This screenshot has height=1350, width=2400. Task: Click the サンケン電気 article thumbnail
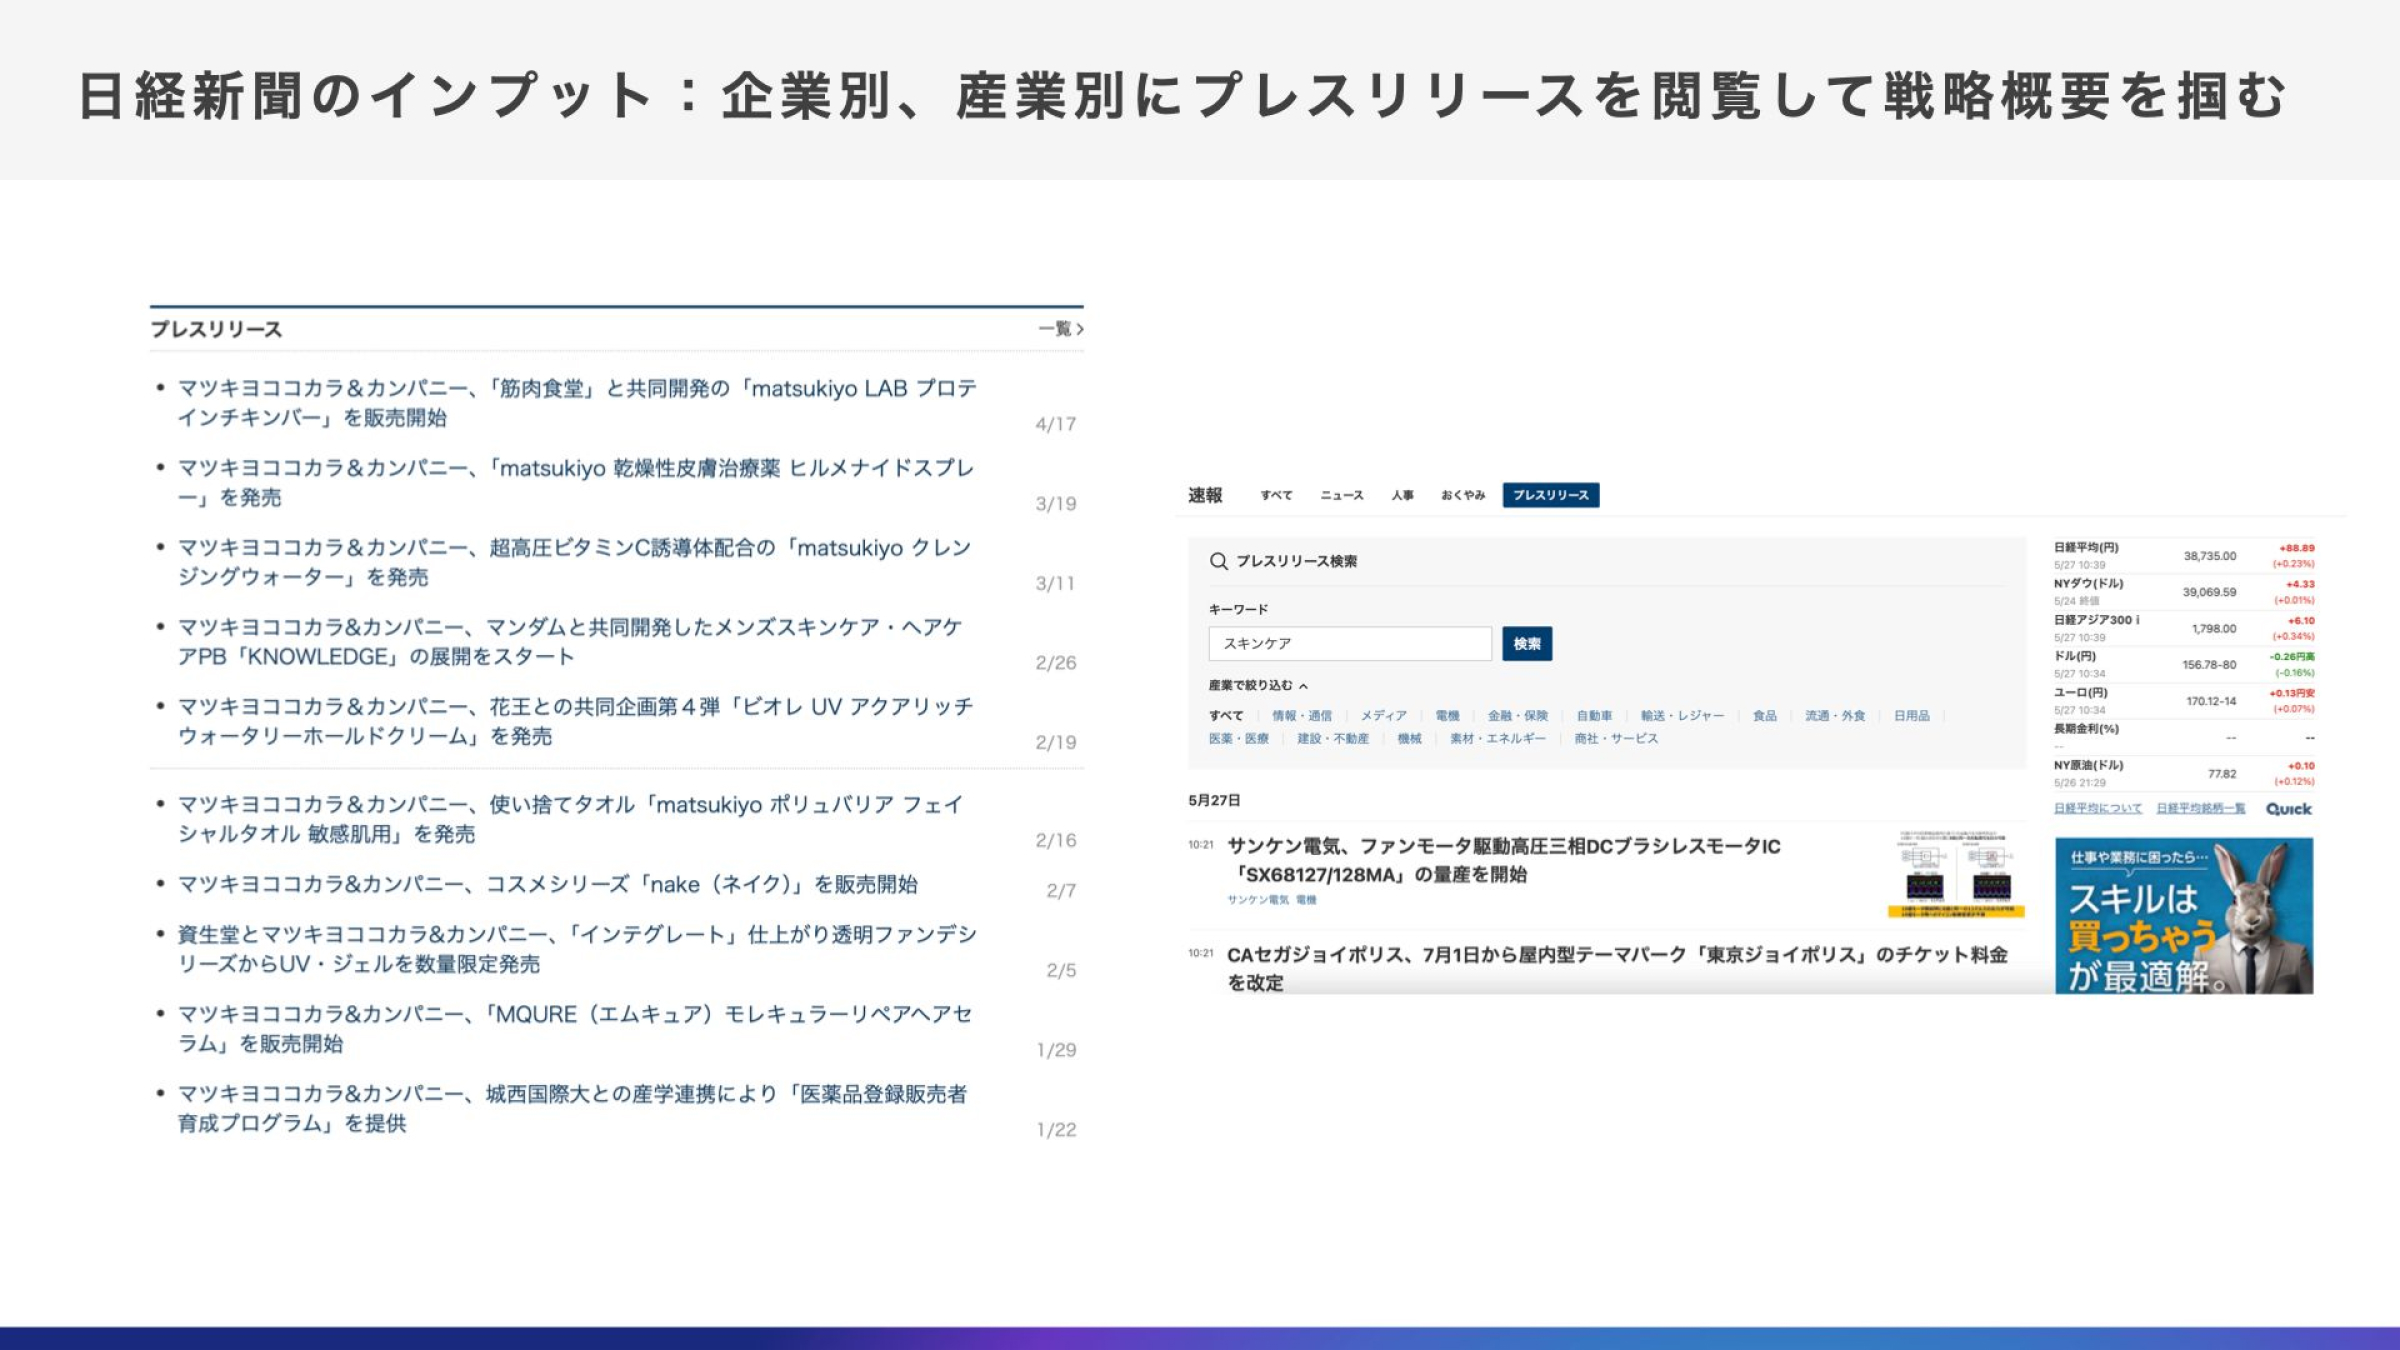1955,873
